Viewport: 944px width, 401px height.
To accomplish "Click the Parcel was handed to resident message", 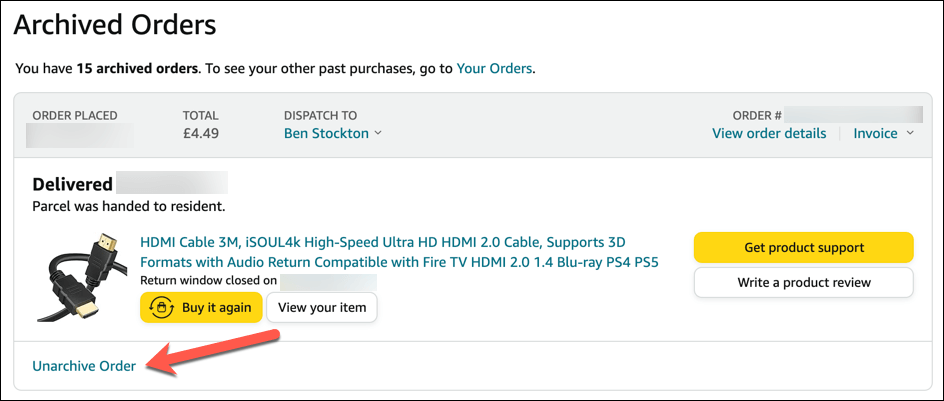I will click(129, 206).
